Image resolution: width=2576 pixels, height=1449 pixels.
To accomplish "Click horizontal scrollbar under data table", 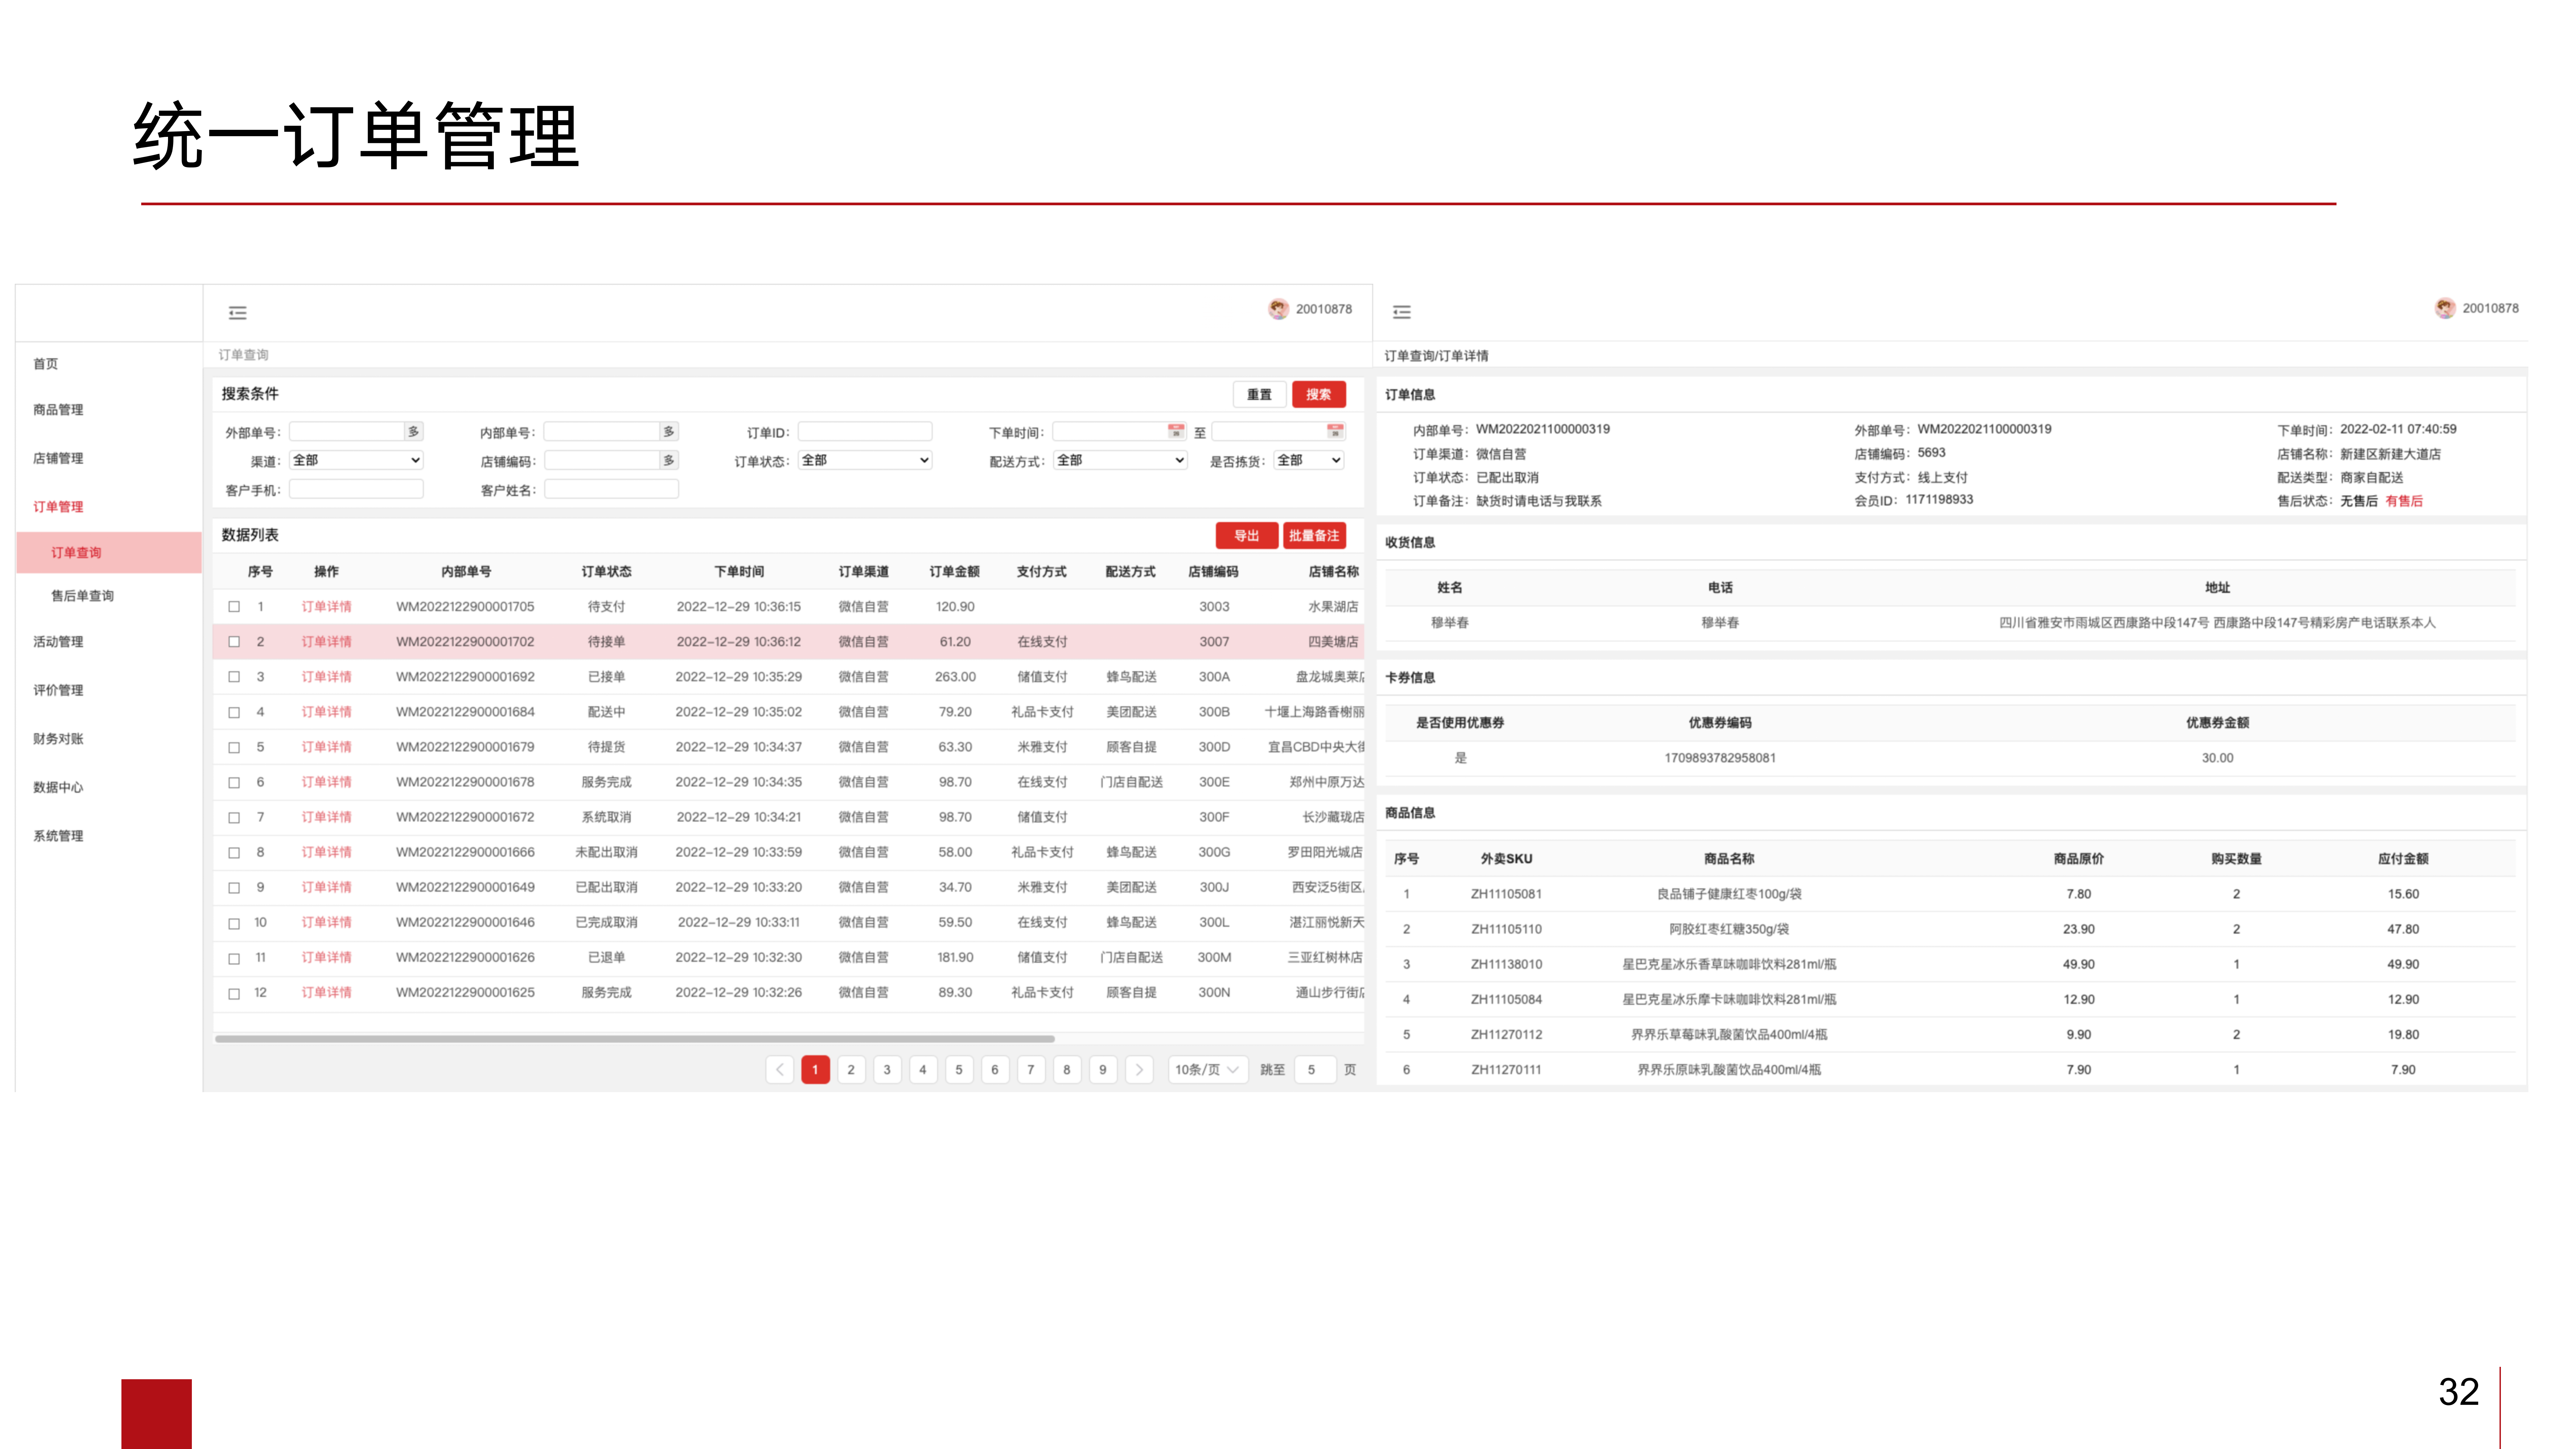I will coord(635,1039).
